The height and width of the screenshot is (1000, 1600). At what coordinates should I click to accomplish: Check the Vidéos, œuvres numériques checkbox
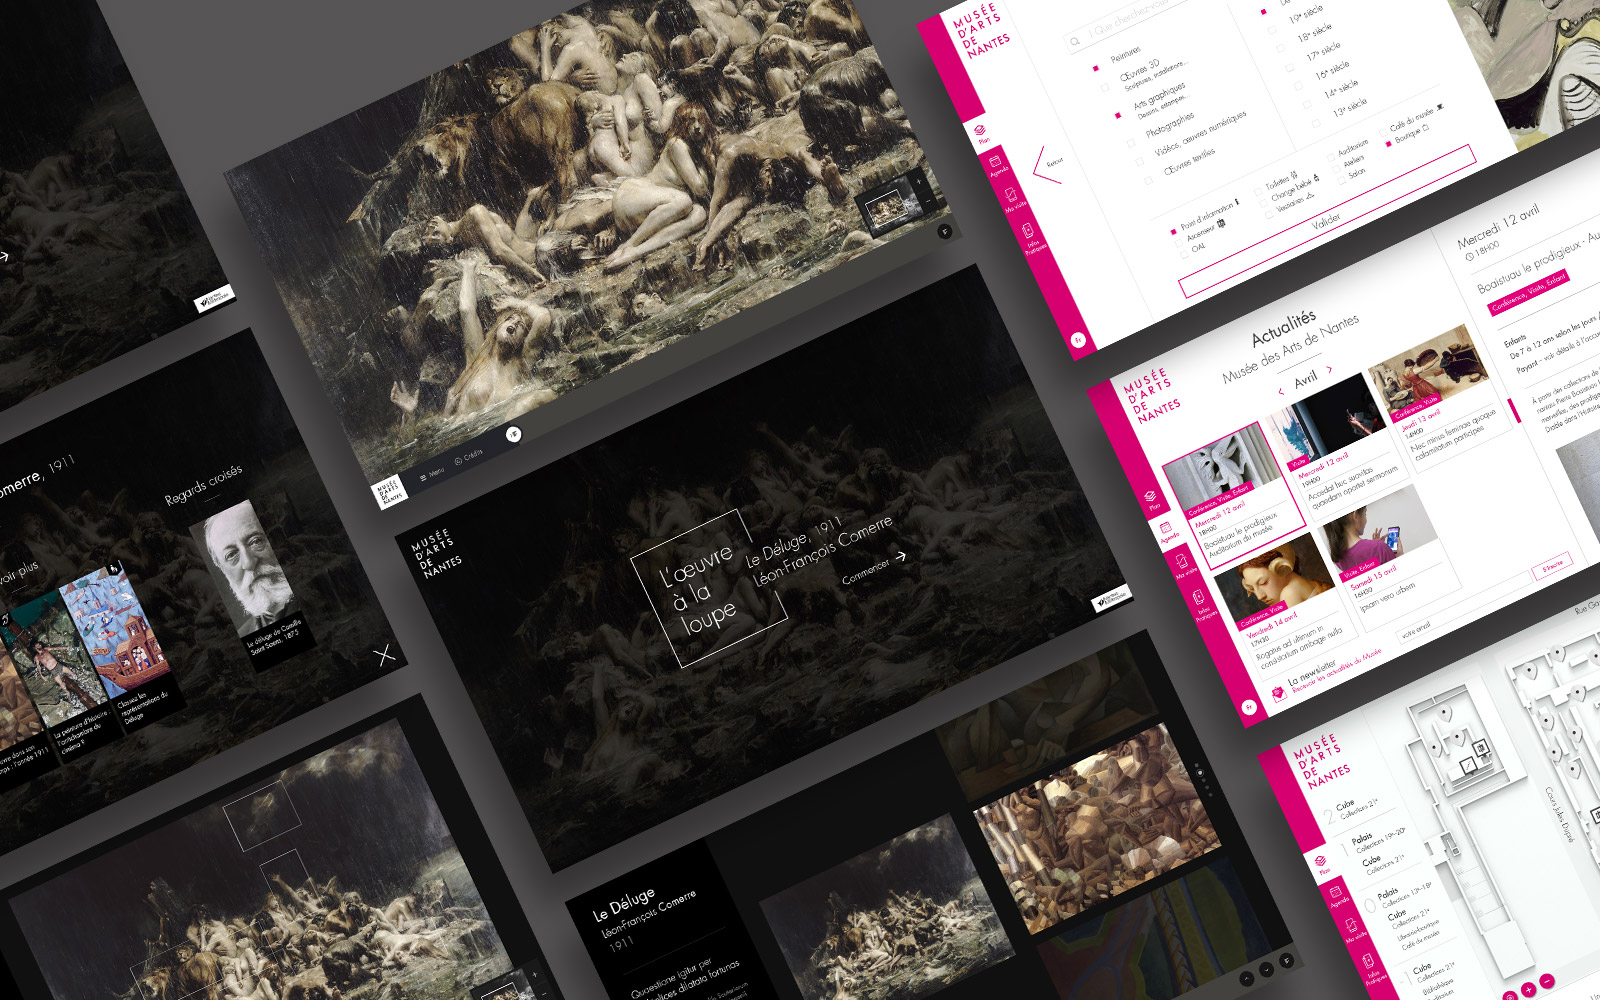[x=1140, y=160]
